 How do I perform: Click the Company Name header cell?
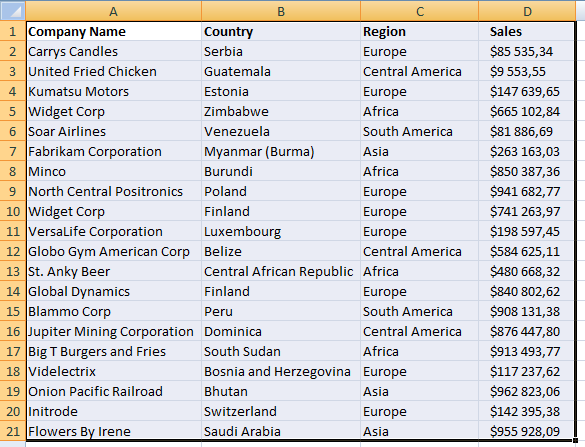[x=114, y=31]
